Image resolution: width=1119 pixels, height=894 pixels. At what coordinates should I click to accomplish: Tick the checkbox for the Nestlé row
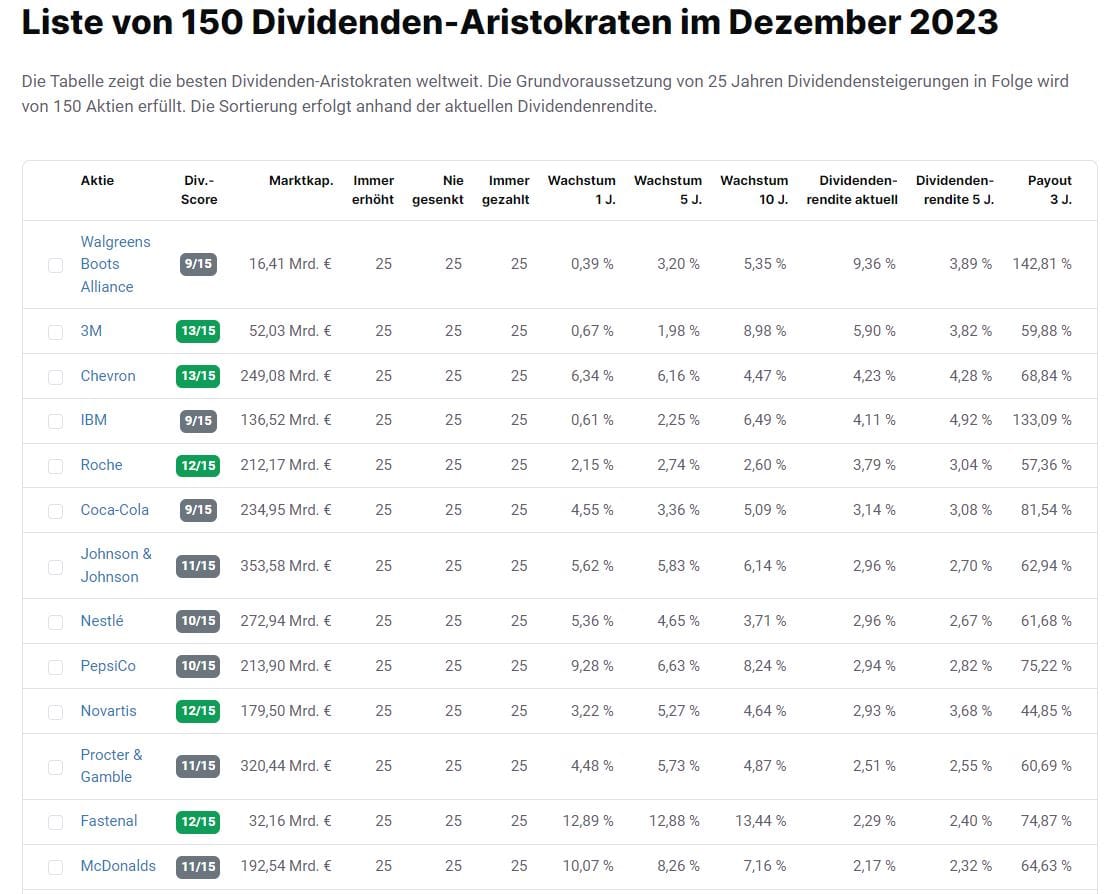pyautogui.click(x=56, y=621)
